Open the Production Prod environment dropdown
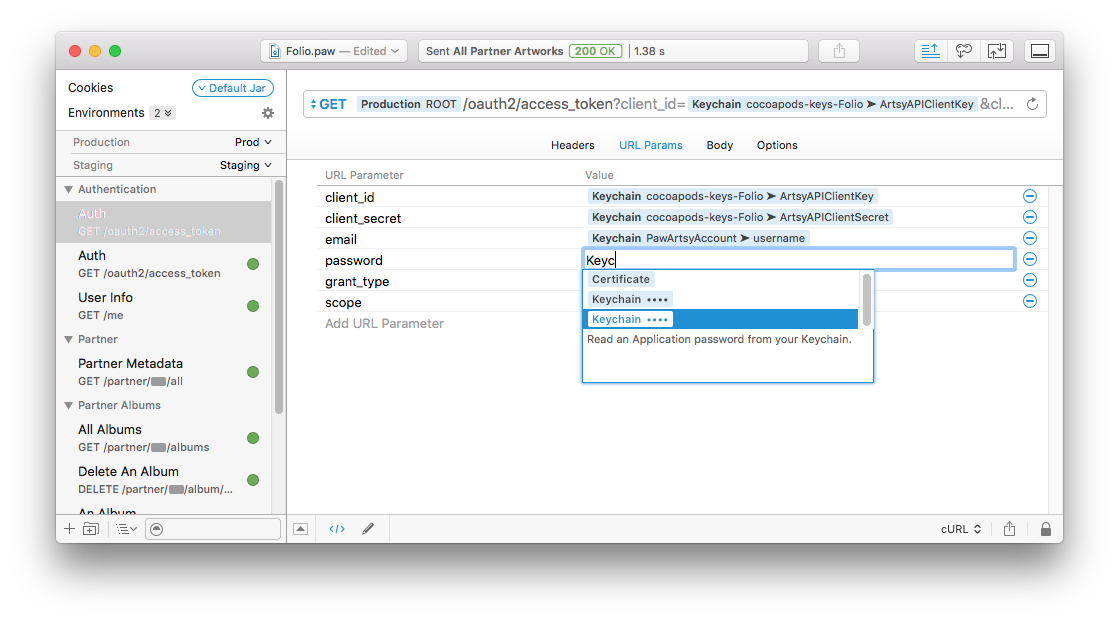 coord(253,142)
